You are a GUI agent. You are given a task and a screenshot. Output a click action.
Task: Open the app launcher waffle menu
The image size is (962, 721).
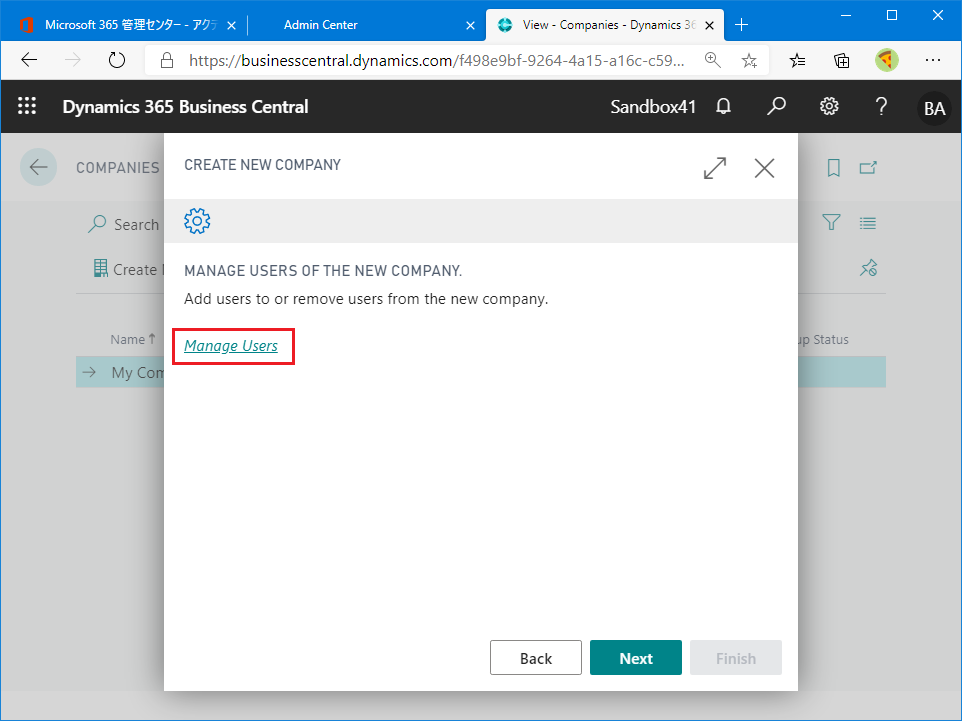tap(27, 107)
